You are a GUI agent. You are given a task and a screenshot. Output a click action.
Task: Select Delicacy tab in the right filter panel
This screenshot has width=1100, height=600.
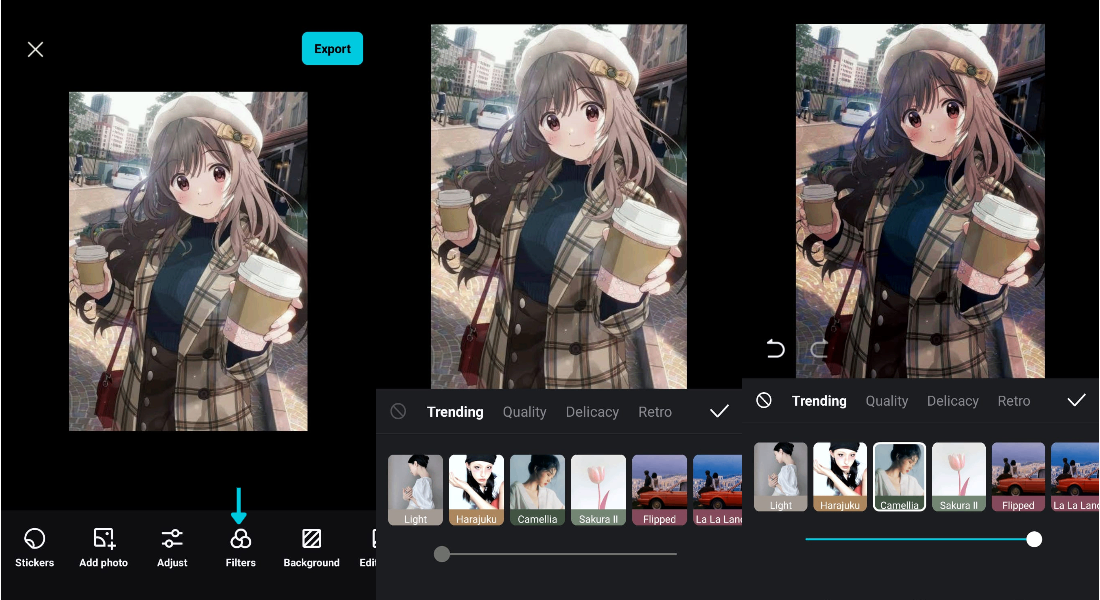[x=953, y=401]
